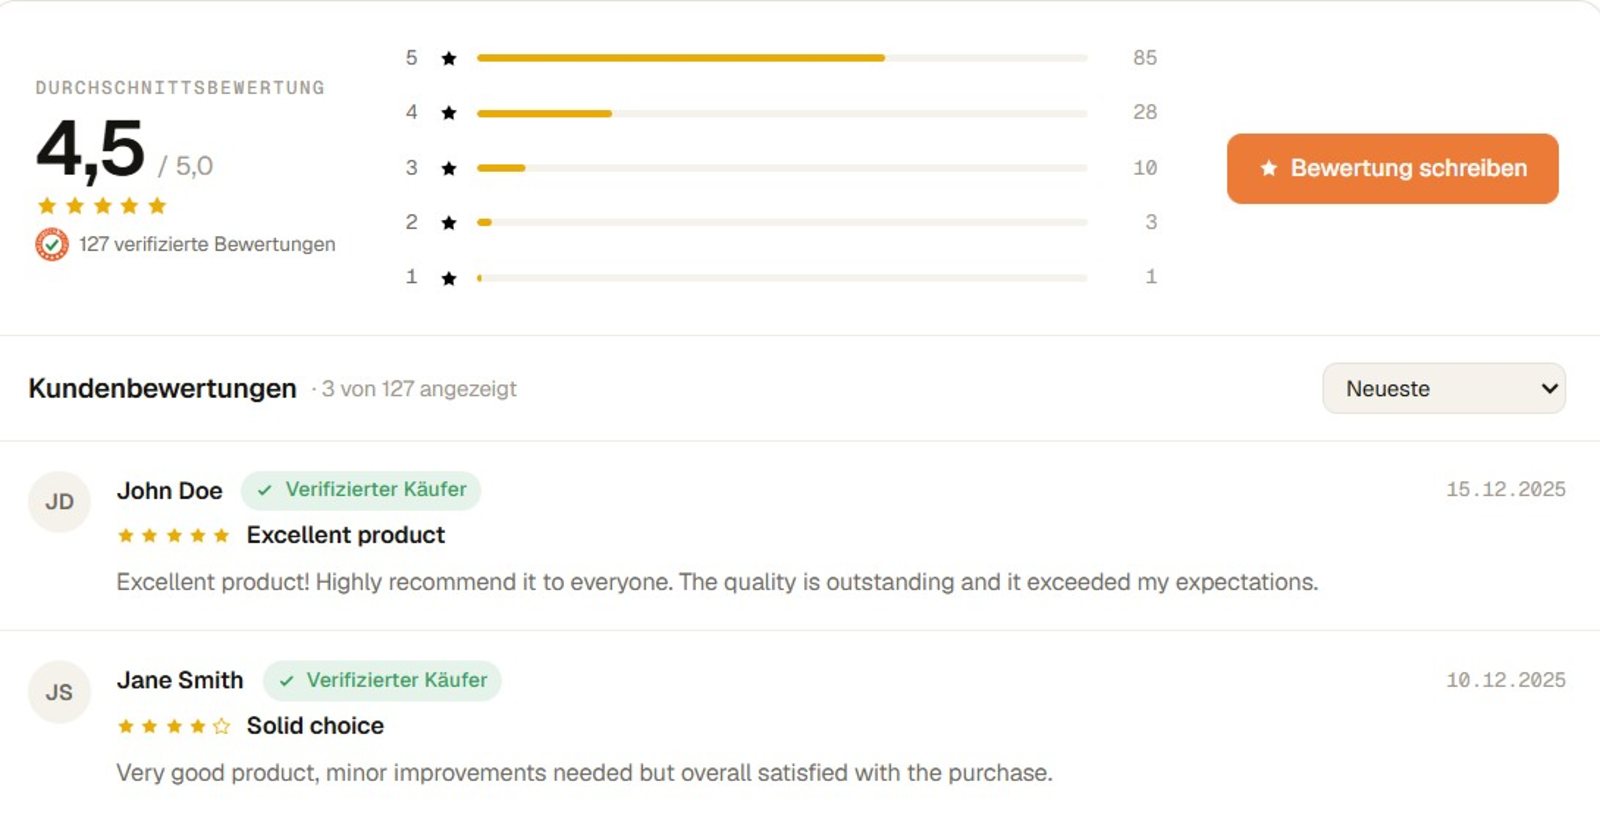Click the Bewertung schreiben button
Viewport: 1600px width, 816px height.
[x=1392, y=168]
